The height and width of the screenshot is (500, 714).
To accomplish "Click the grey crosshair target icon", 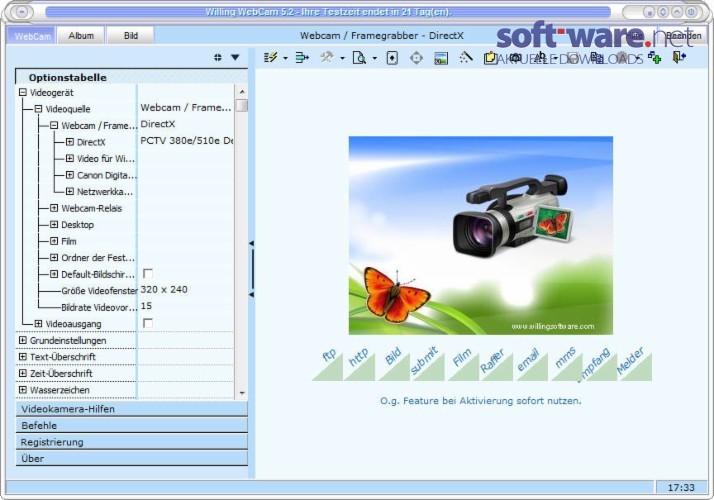I will pos(416,58).
